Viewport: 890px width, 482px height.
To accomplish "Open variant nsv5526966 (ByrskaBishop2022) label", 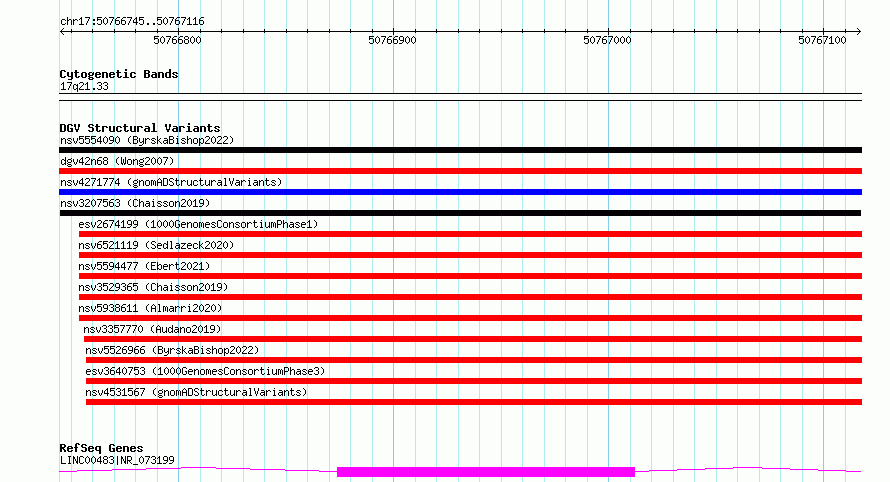I will coord(172,350).
